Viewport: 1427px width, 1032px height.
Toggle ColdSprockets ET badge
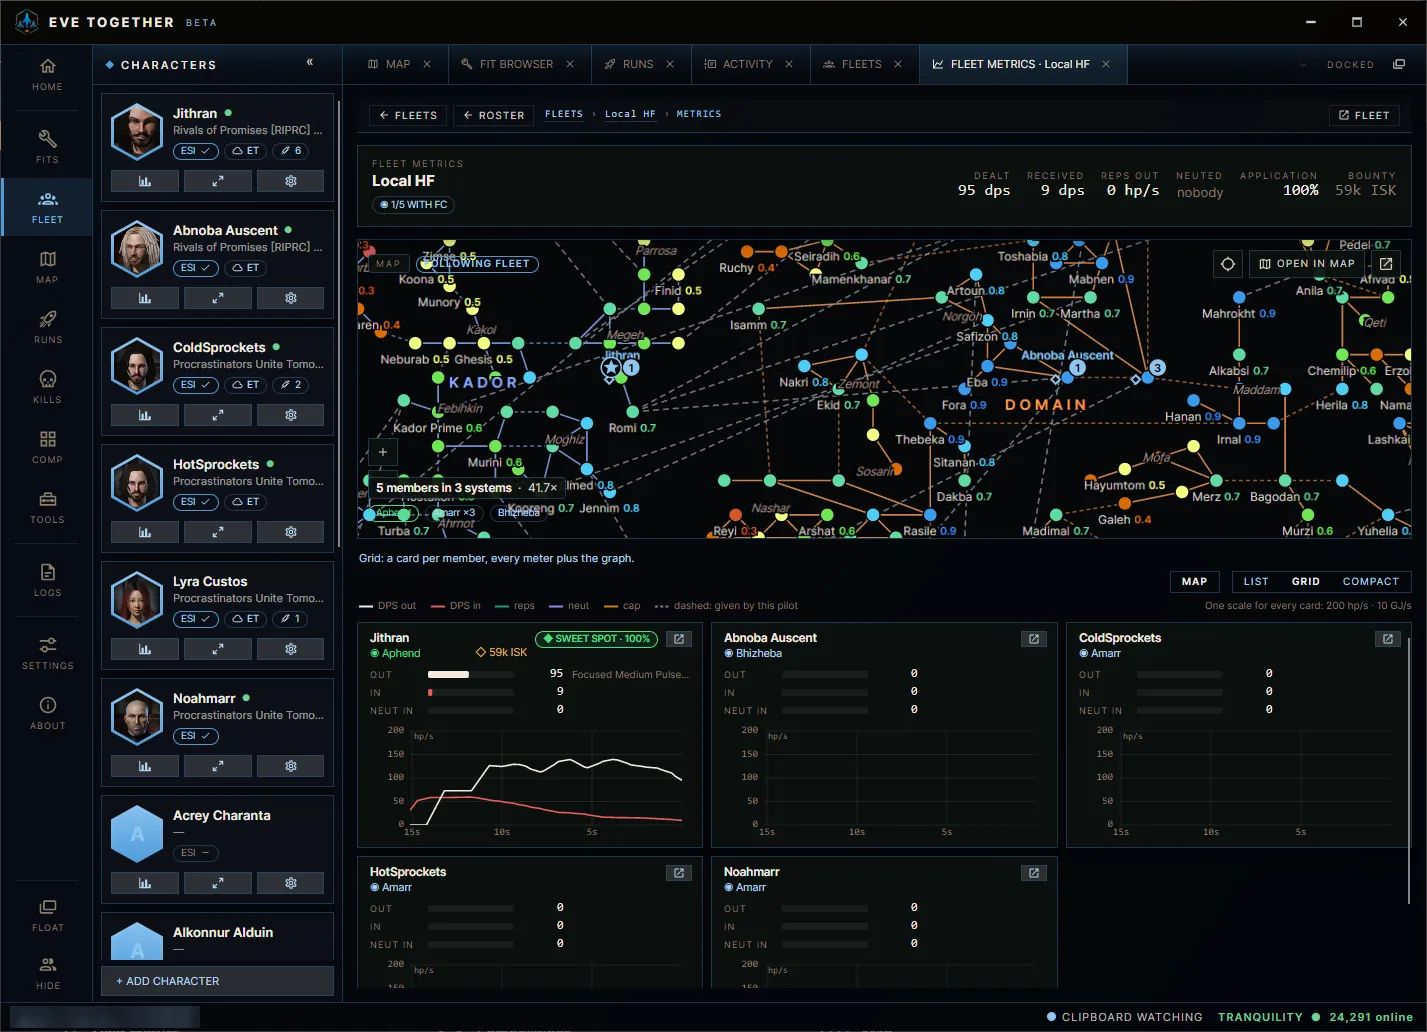[x=245, y=385]
